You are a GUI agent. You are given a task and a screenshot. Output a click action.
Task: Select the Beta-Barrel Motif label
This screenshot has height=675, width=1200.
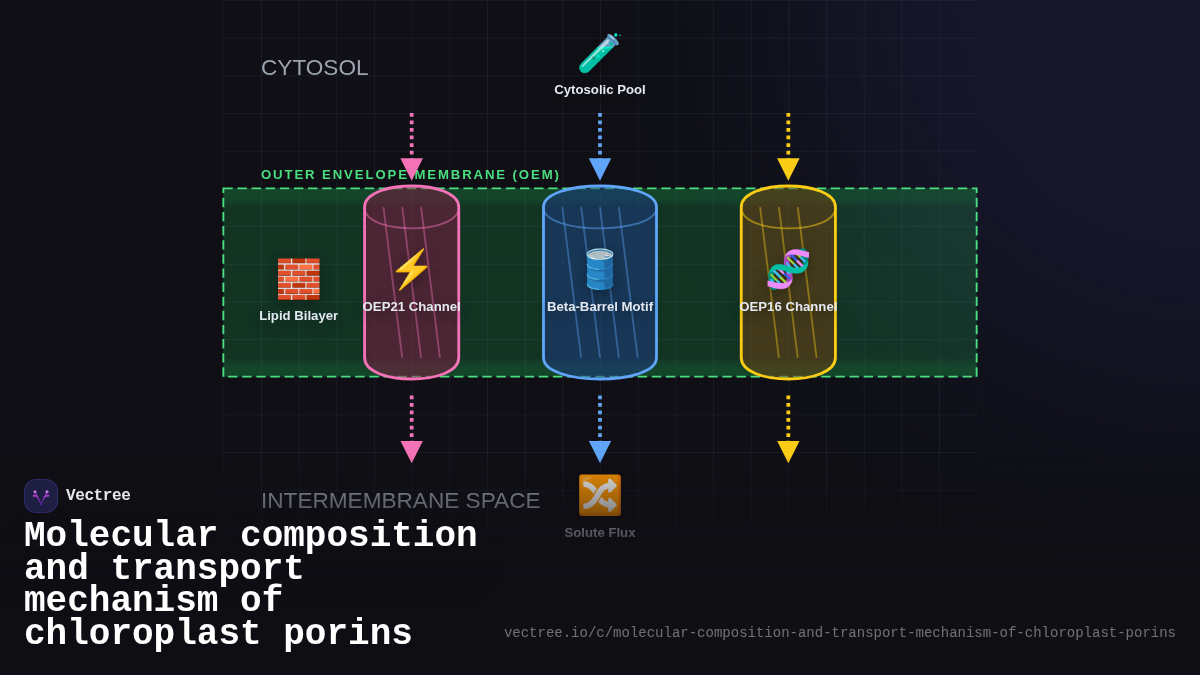pyautogui.click(x=599, y=307)
